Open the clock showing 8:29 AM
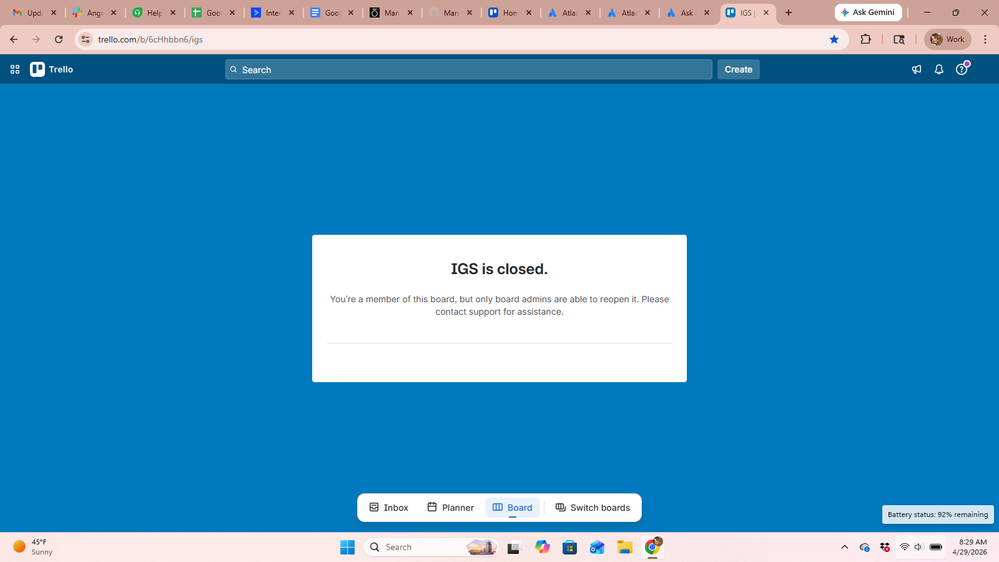 972,547
